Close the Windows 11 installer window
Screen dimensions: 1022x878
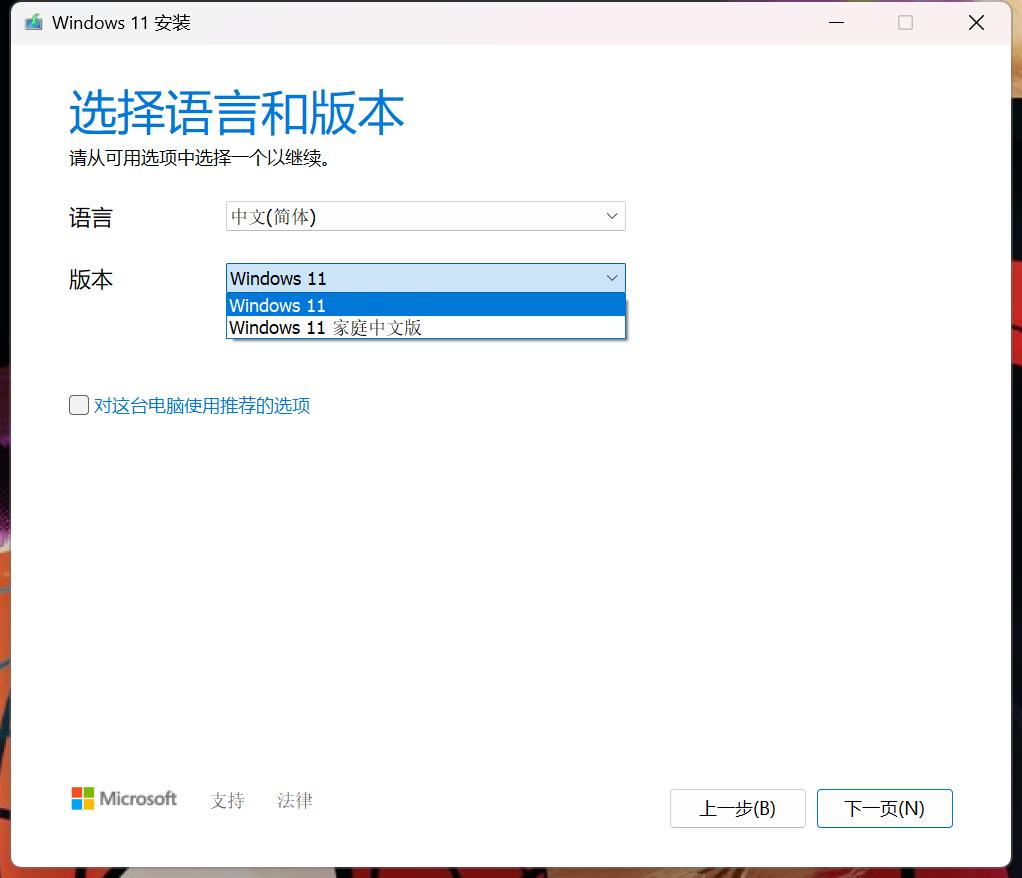tap(976, 21)
